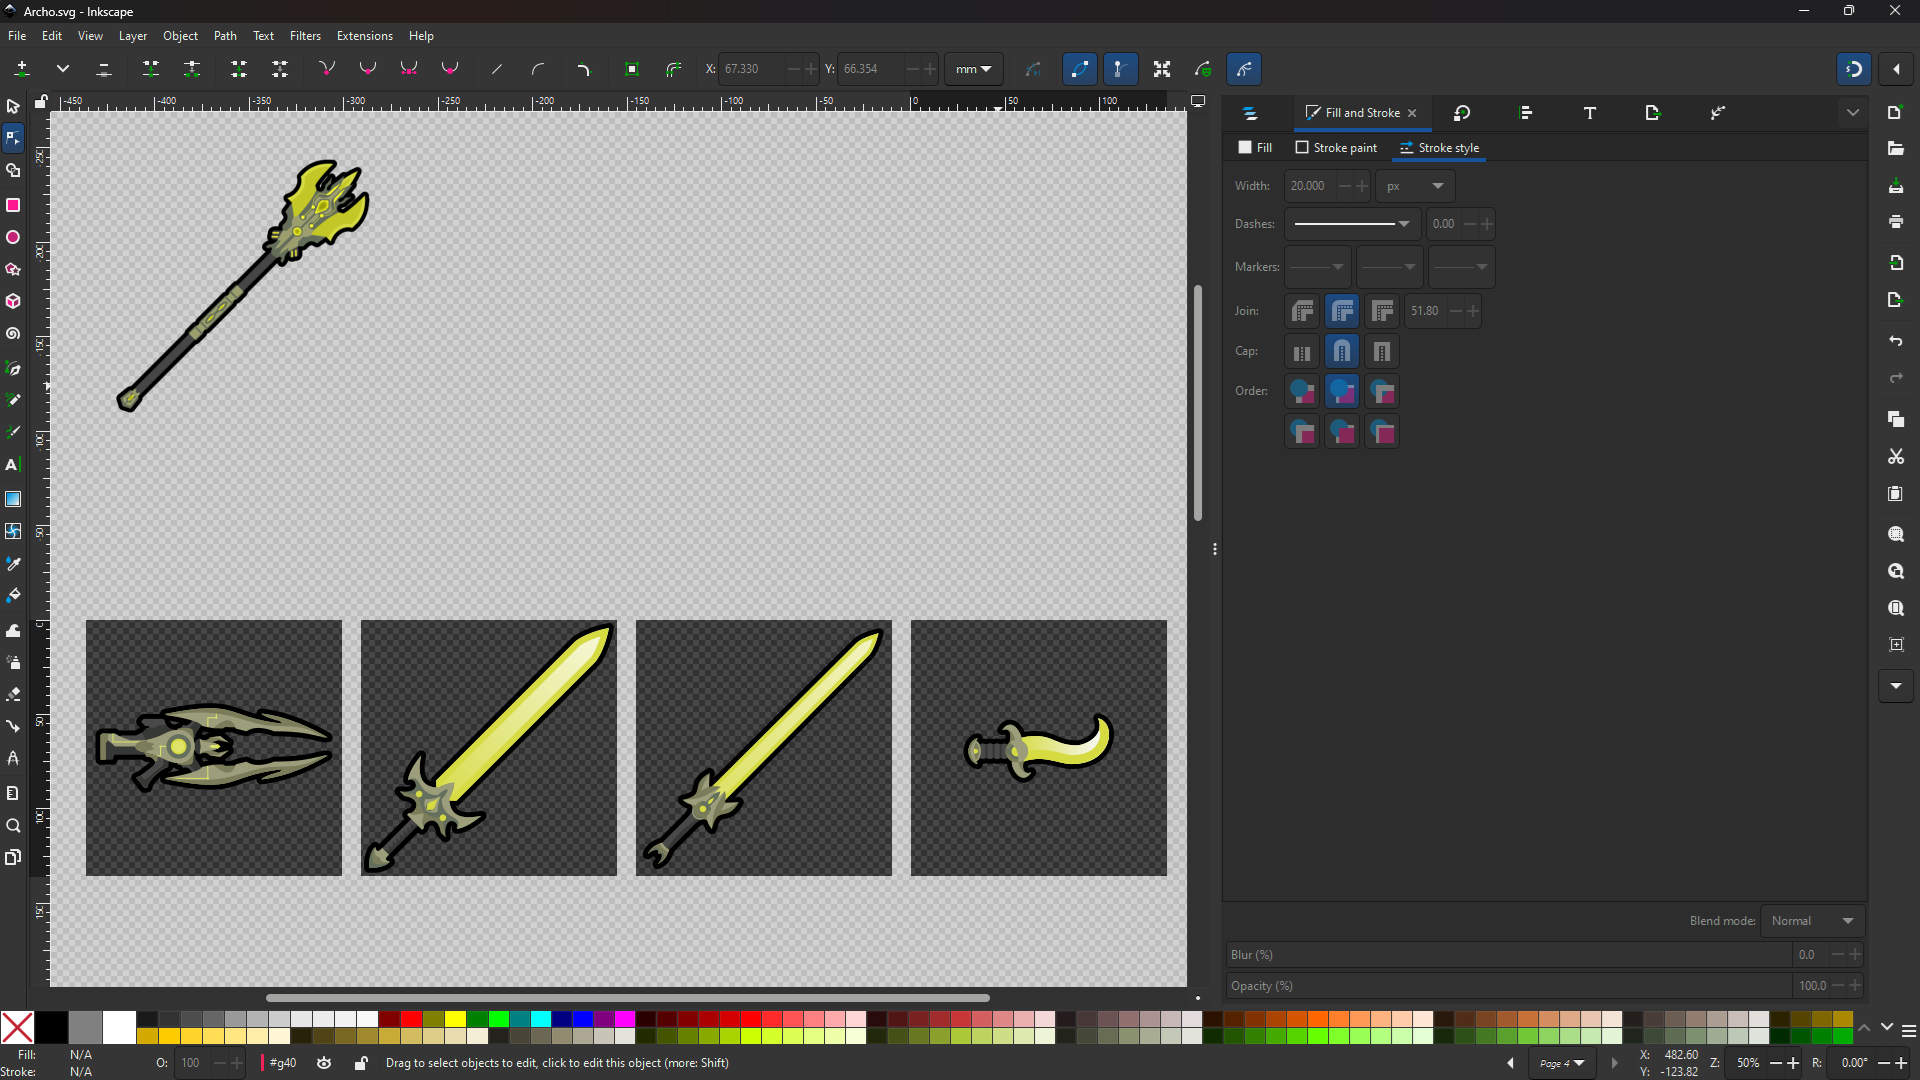
Task: Select the Eraser tool
Action: click(x=13, y=694)
